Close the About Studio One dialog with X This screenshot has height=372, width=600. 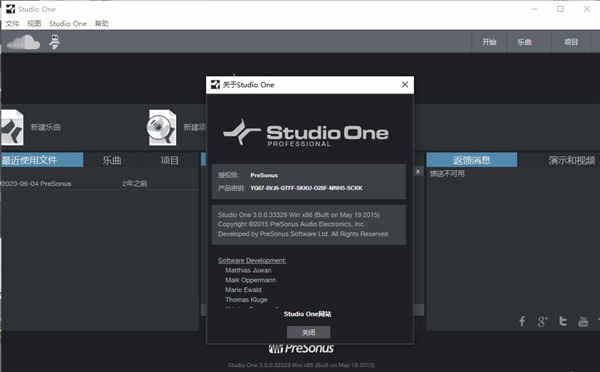(x=405, y=85)
